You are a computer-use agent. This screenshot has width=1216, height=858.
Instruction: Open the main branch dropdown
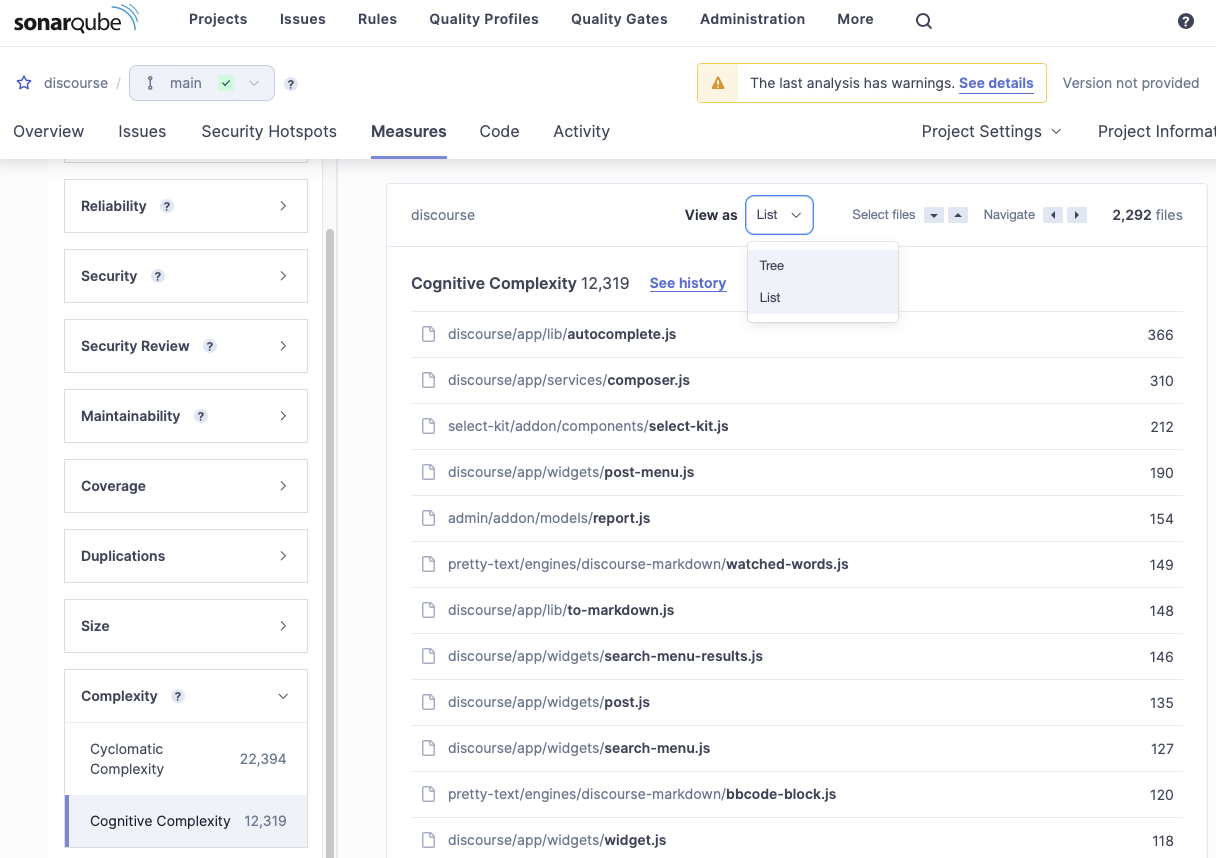(202, 83)
